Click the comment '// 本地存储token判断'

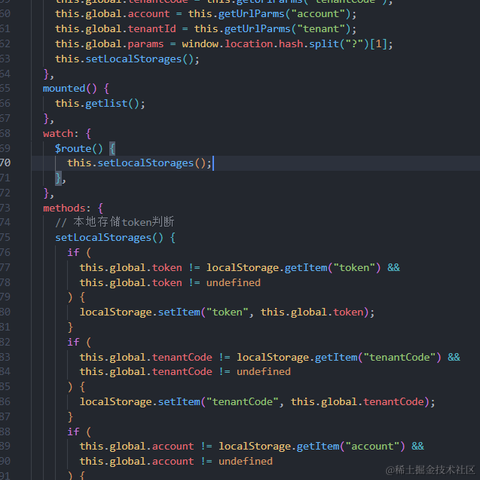pyautogui.click(x=115, y=222)
